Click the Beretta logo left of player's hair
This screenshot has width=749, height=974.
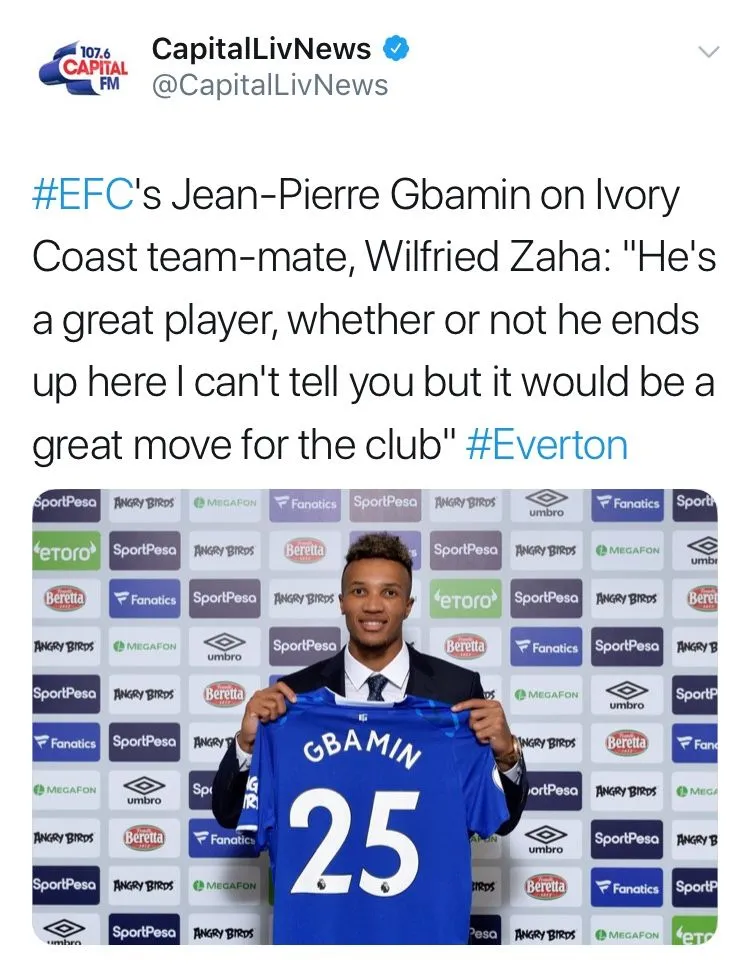coord(304,551)
